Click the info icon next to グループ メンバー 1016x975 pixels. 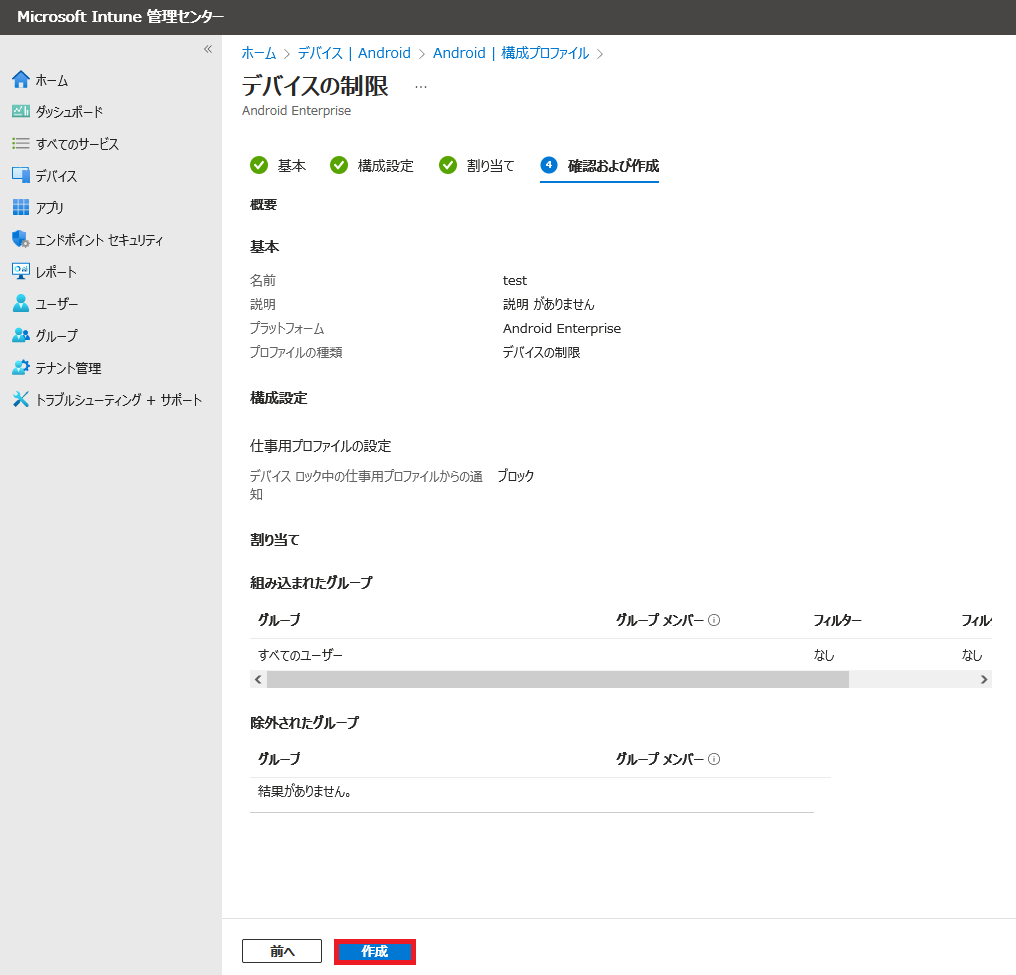point(713,619)
